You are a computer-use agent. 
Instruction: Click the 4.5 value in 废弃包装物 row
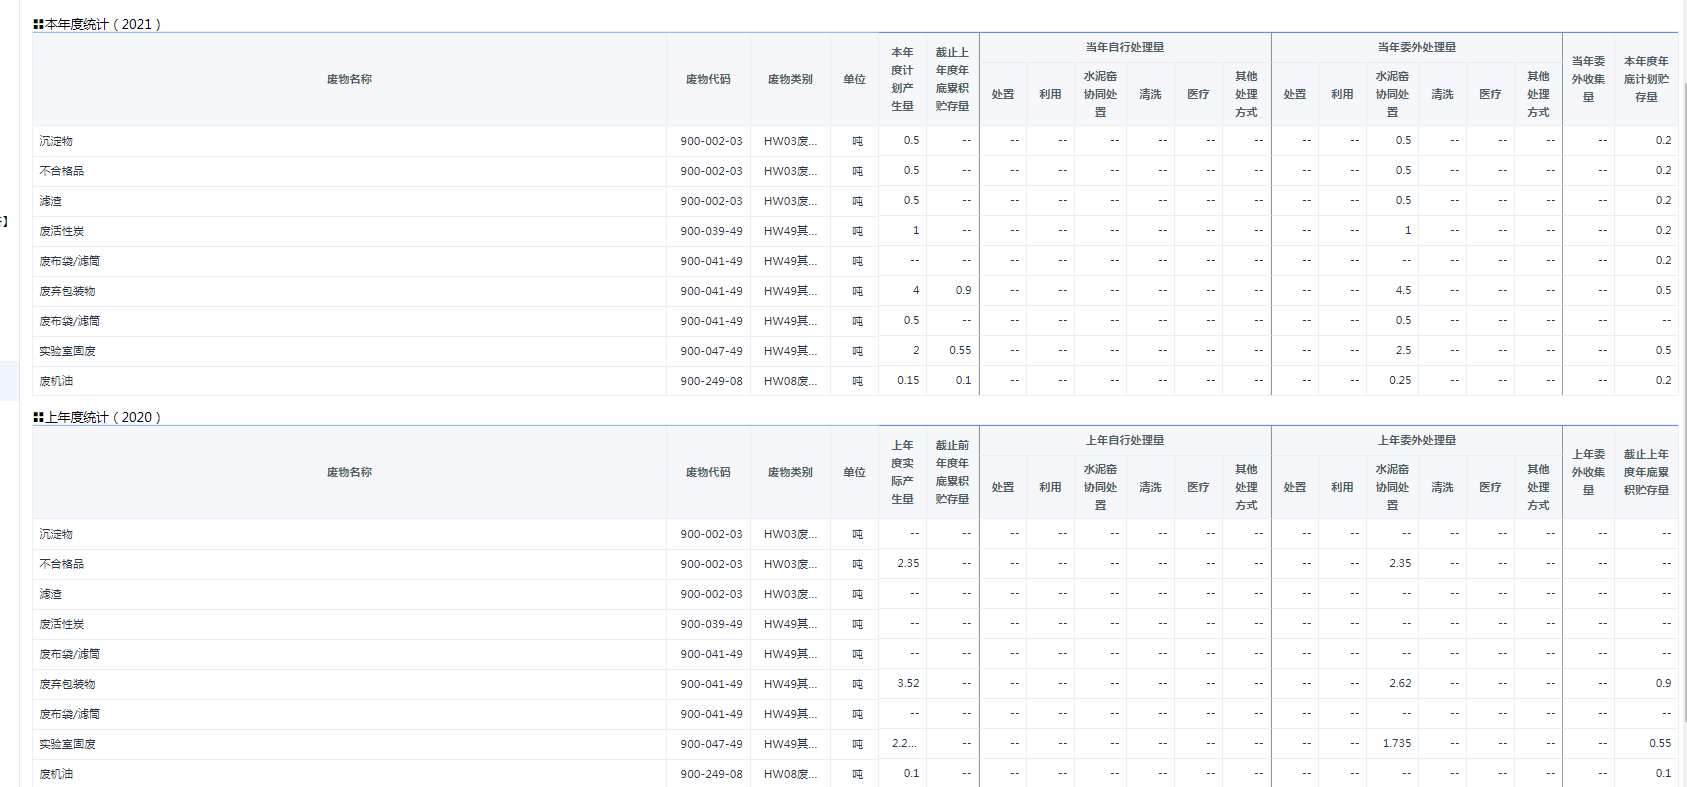click(x=1403, y=291)
